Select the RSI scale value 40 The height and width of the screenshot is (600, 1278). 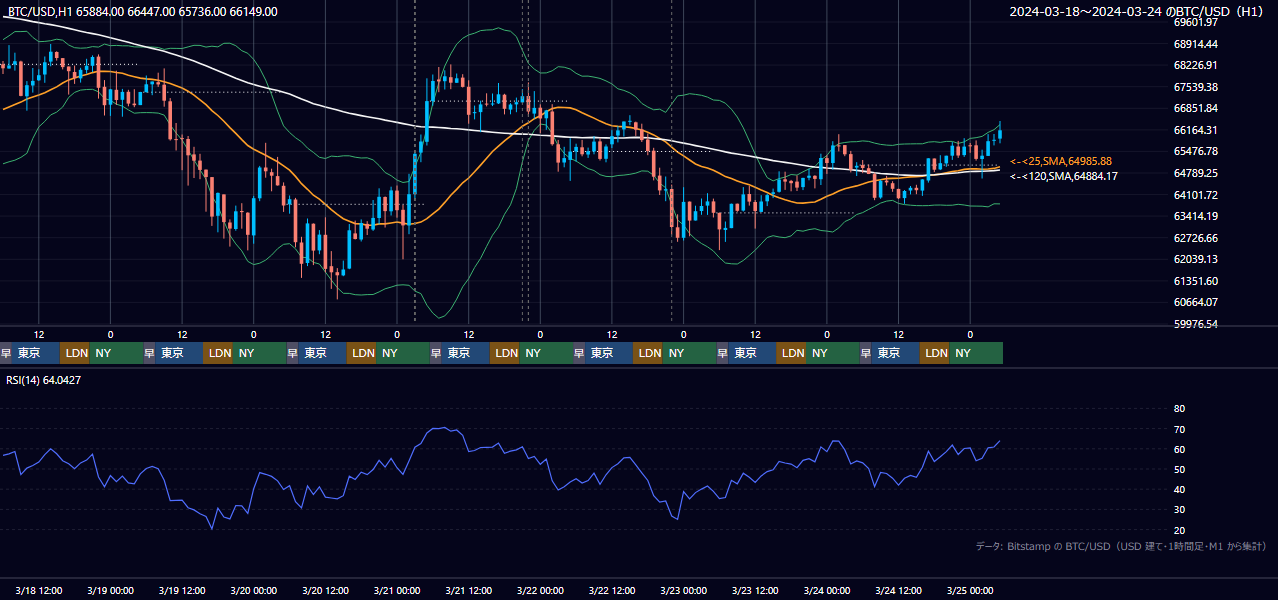1179,489
